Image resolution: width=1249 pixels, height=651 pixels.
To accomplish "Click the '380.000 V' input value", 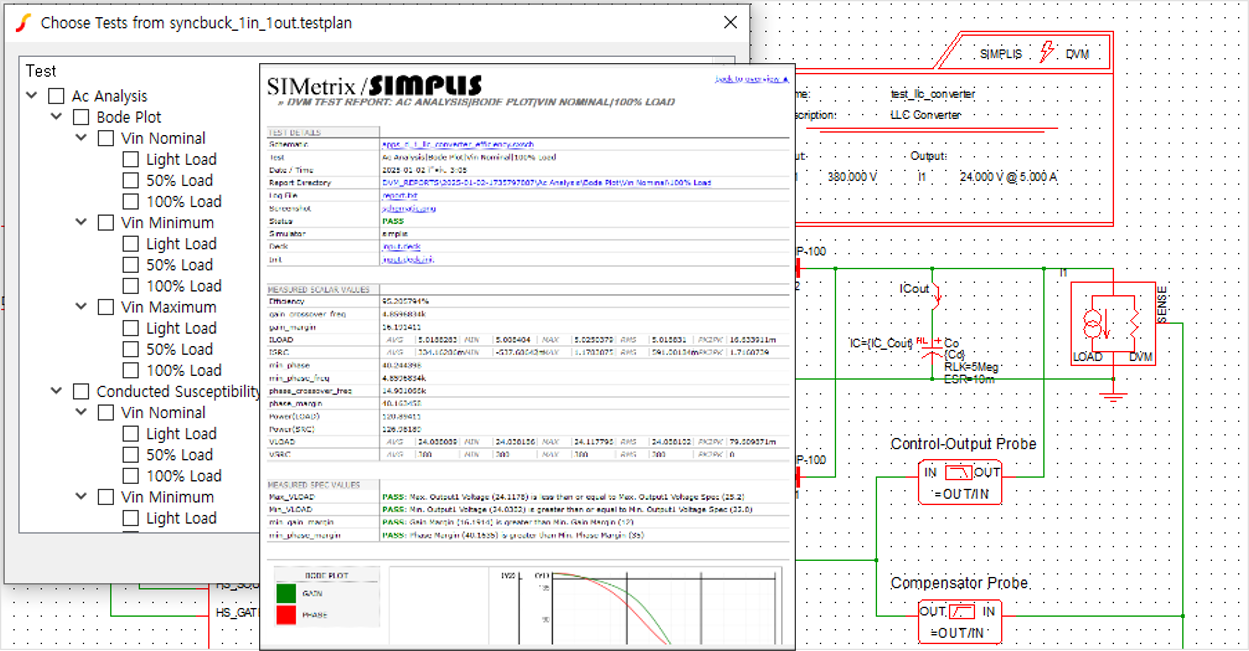I will [853, 176].
